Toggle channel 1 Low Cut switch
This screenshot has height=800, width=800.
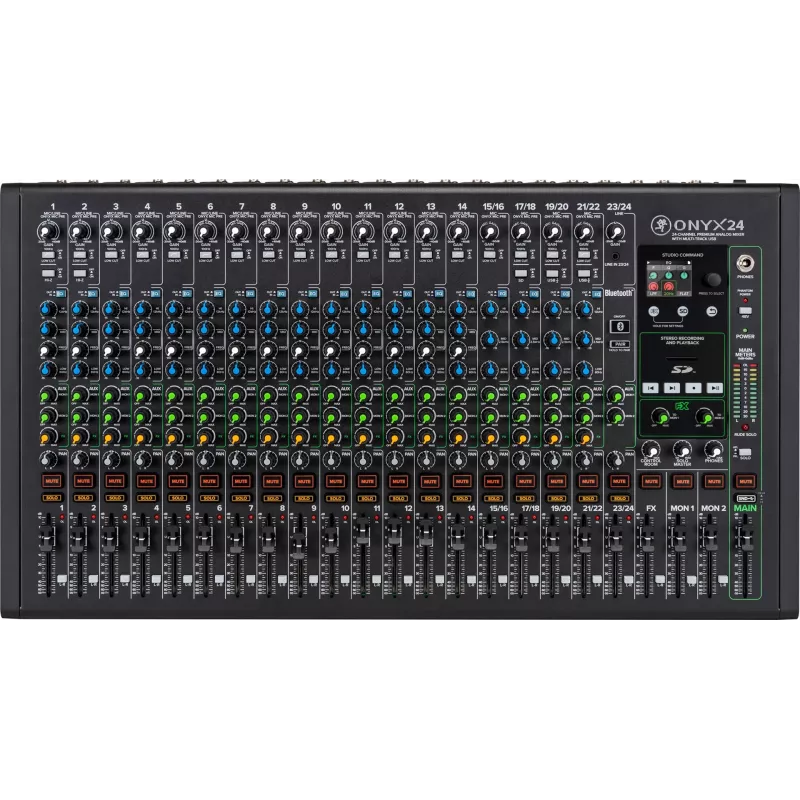coord(48,255)
